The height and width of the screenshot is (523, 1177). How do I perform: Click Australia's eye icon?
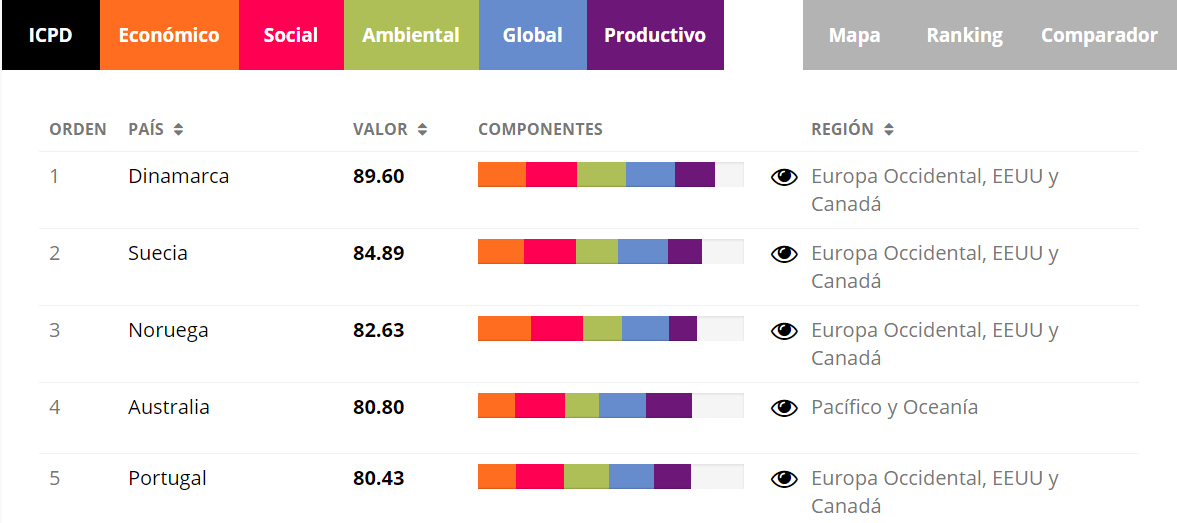pos(784,408)
